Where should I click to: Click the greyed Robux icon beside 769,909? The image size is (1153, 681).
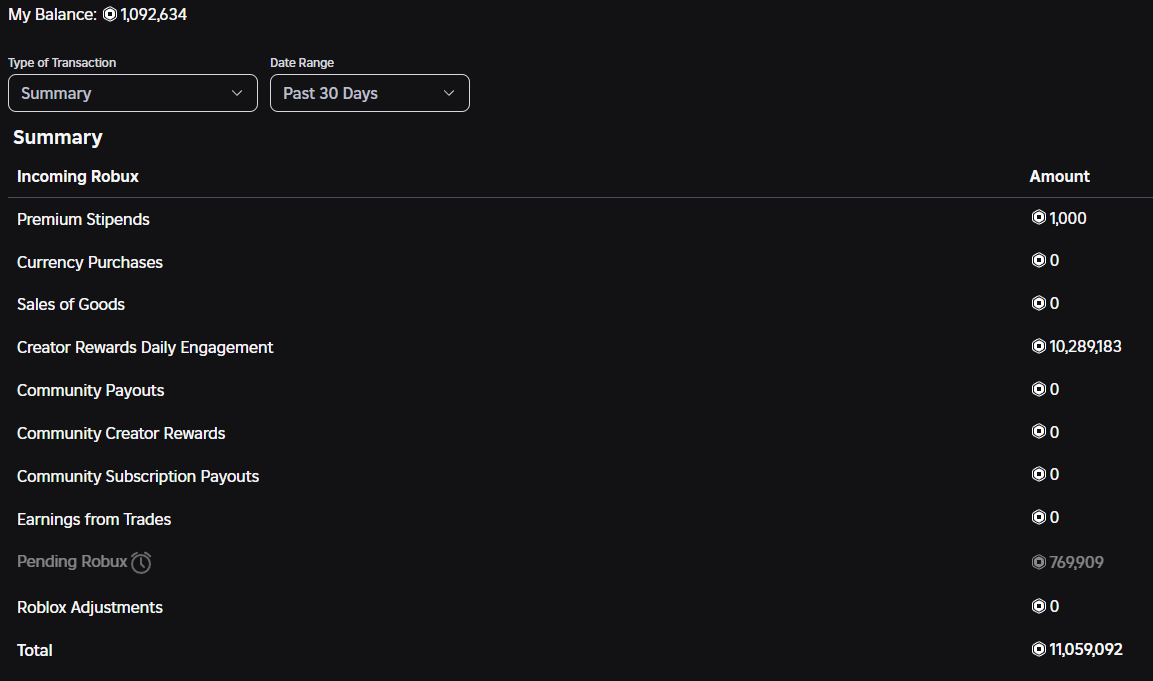click(1038, 562)
